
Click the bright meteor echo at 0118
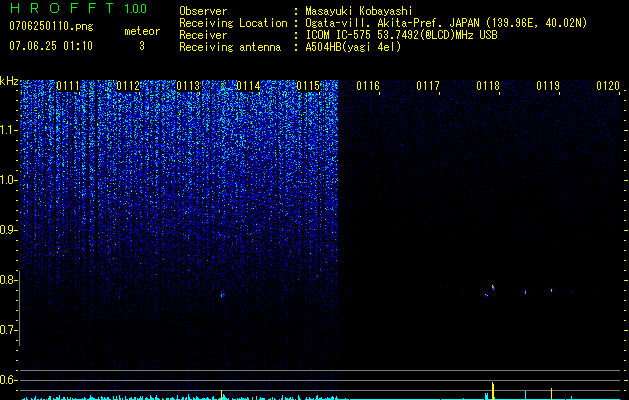coord(493,287)
